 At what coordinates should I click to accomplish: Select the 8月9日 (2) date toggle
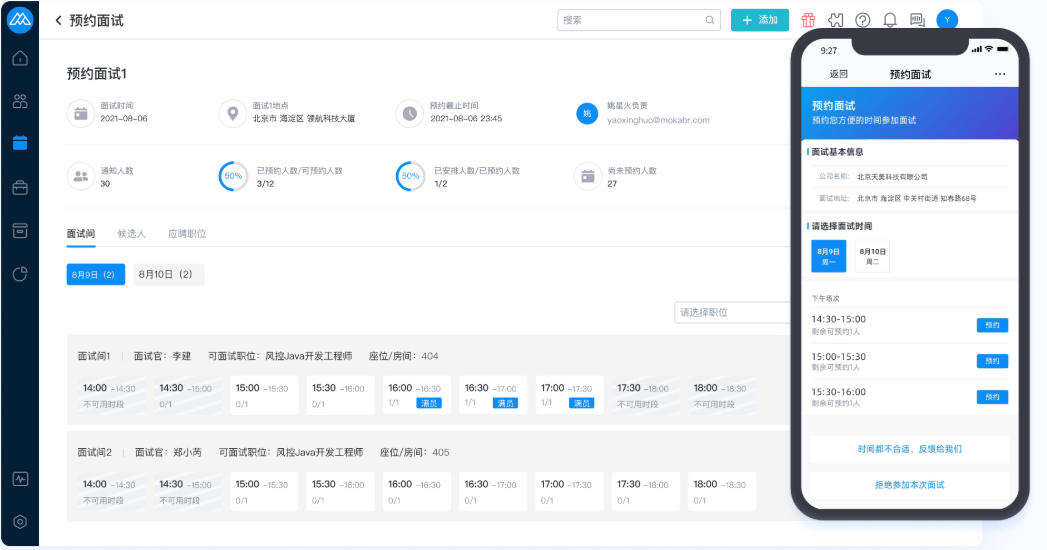click(x=95, y=274)
